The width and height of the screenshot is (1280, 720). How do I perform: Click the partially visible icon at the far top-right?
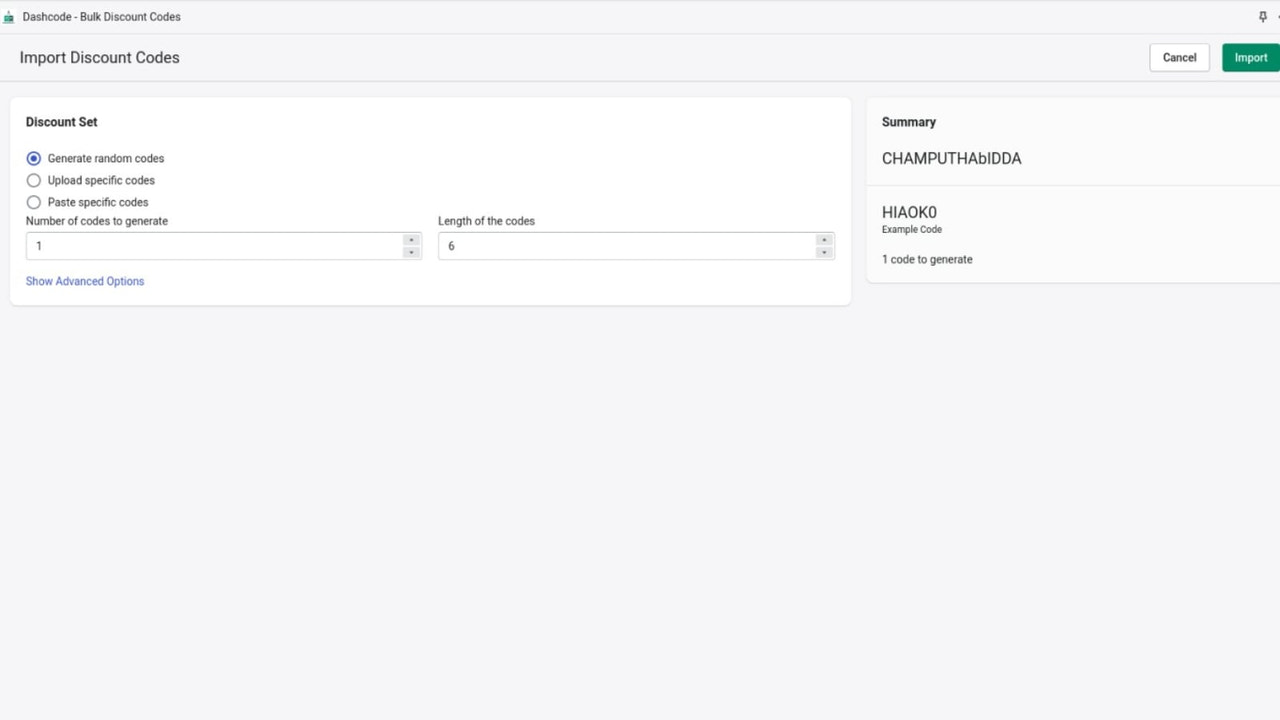[1277, 16]
